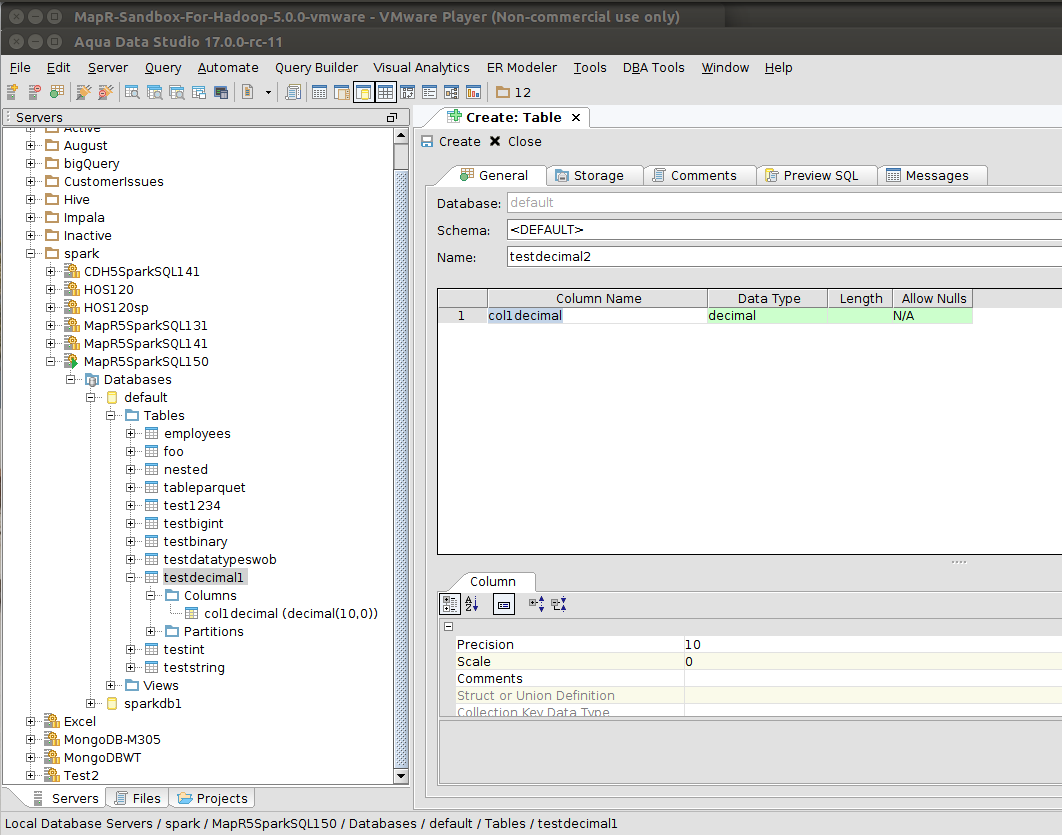This screenshot has width=1062, height=835.
Task: Click the chart icon in main toolbar
Action: (x=473, y=92)
